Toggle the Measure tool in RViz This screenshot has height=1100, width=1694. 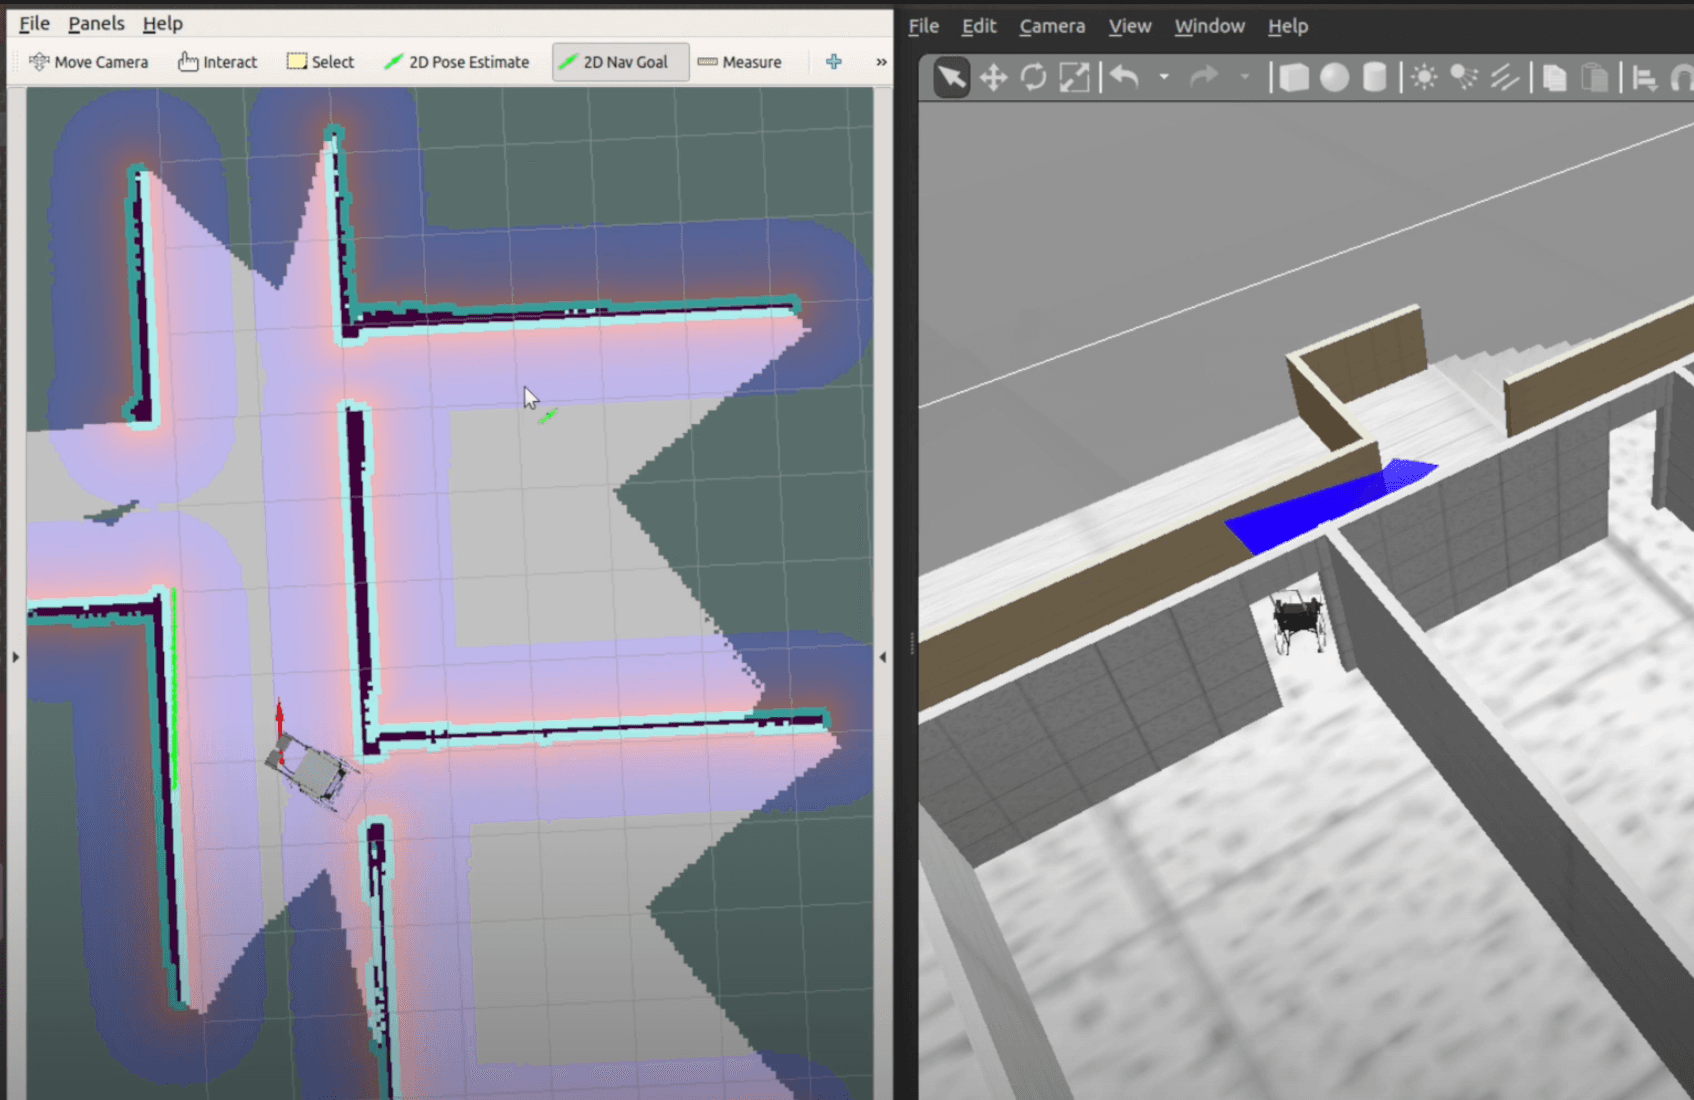click(x=740, y=62)
